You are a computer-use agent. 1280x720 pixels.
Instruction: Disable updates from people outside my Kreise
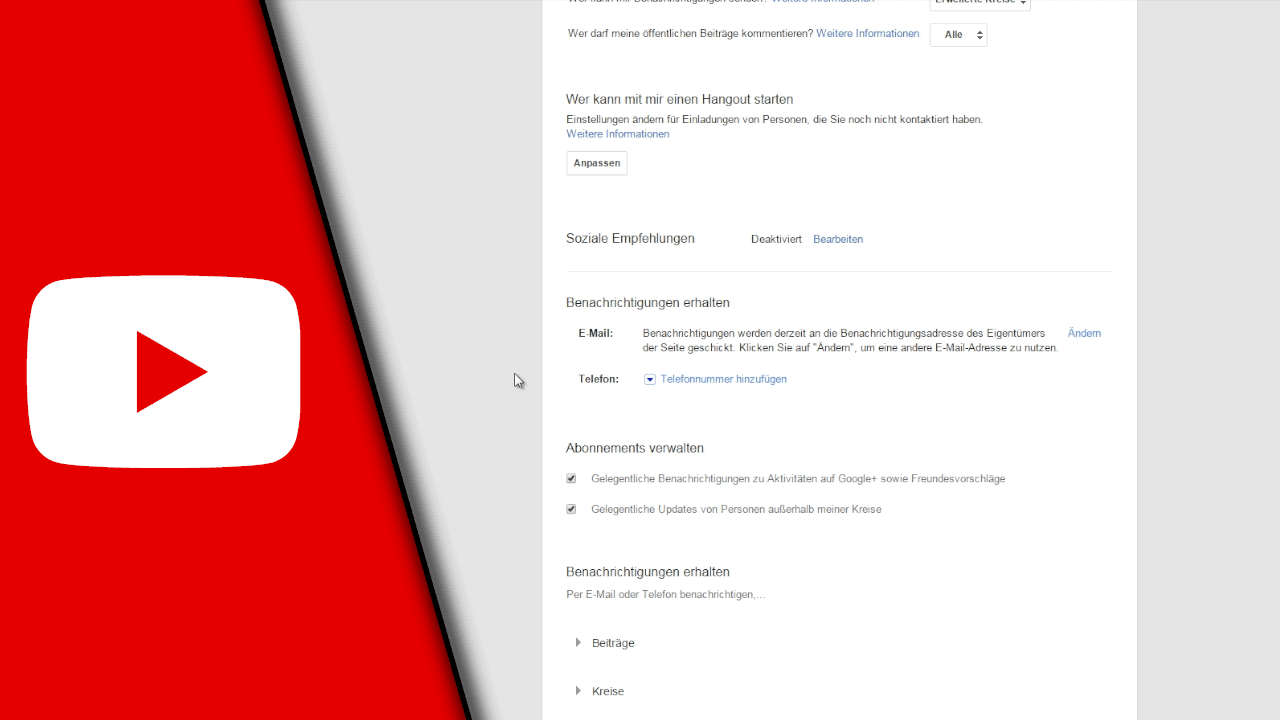(571, 509)
